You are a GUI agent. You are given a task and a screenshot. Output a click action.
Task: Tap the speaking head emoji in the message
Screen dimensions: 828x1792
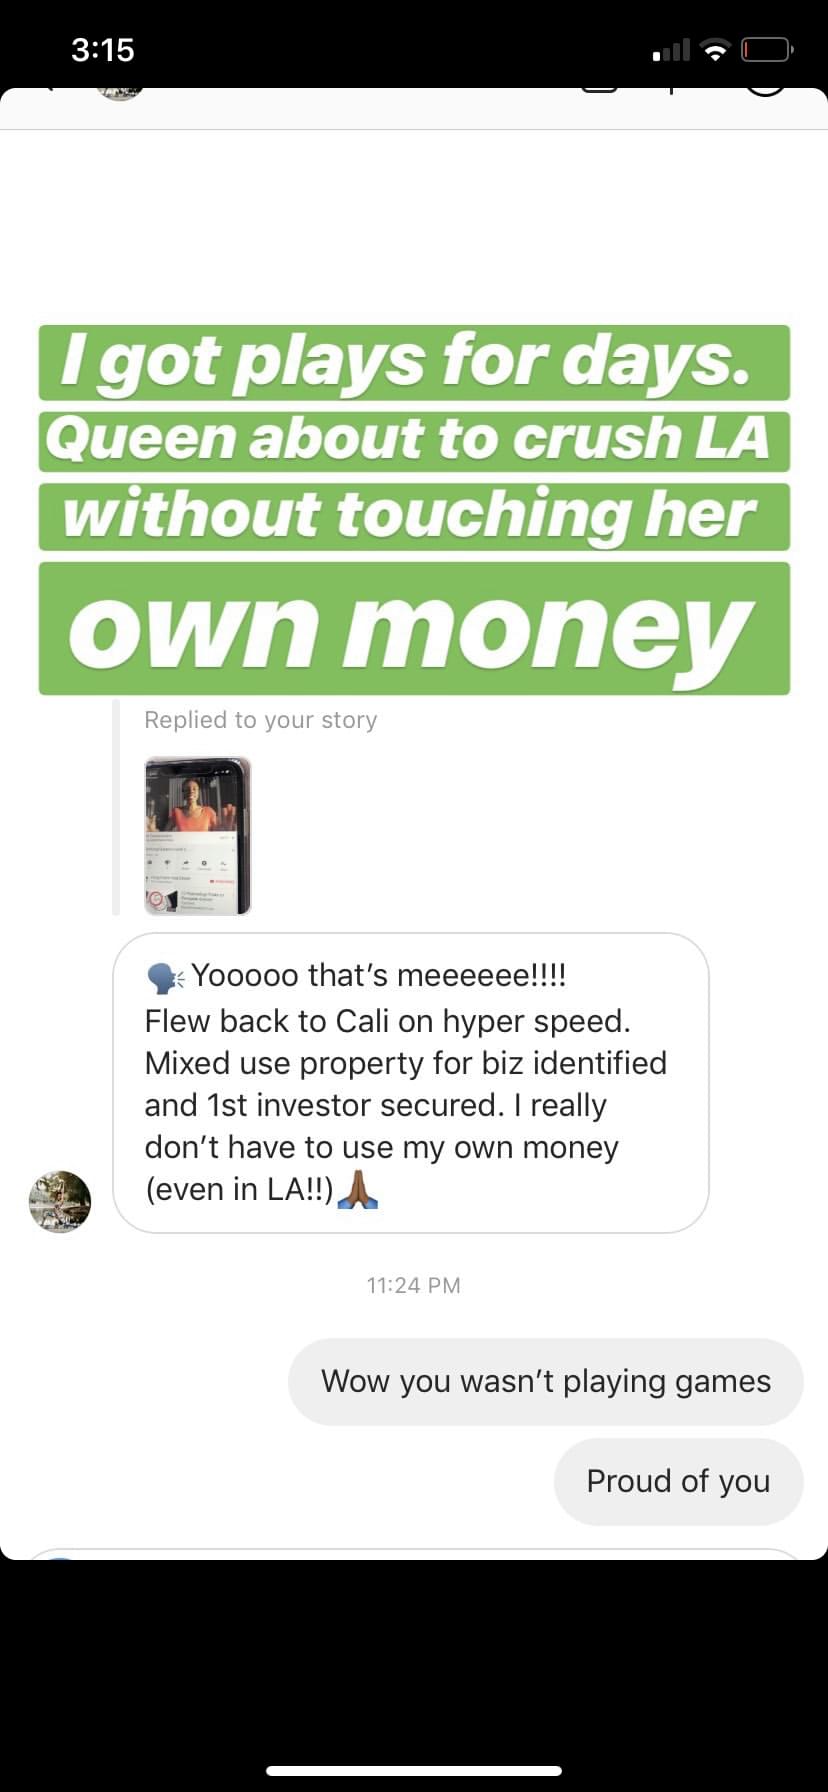[x=165, y=977]
